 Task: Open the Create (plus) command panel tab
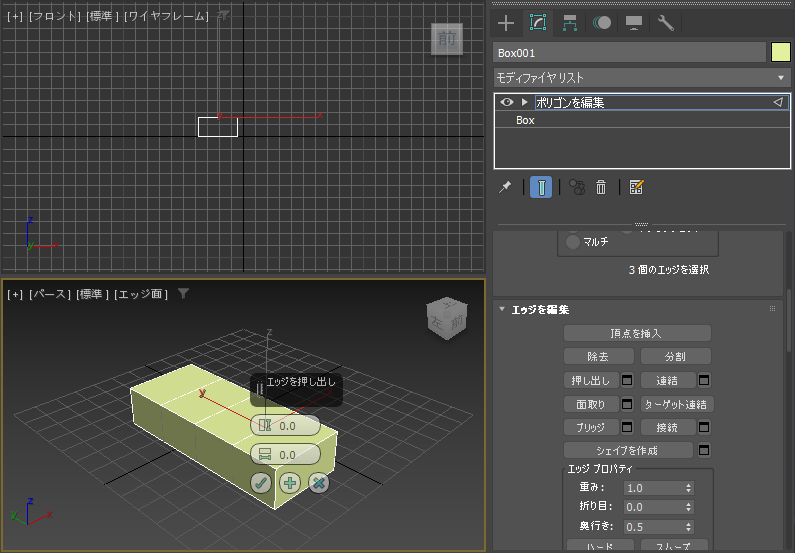(x=506, y=23)
